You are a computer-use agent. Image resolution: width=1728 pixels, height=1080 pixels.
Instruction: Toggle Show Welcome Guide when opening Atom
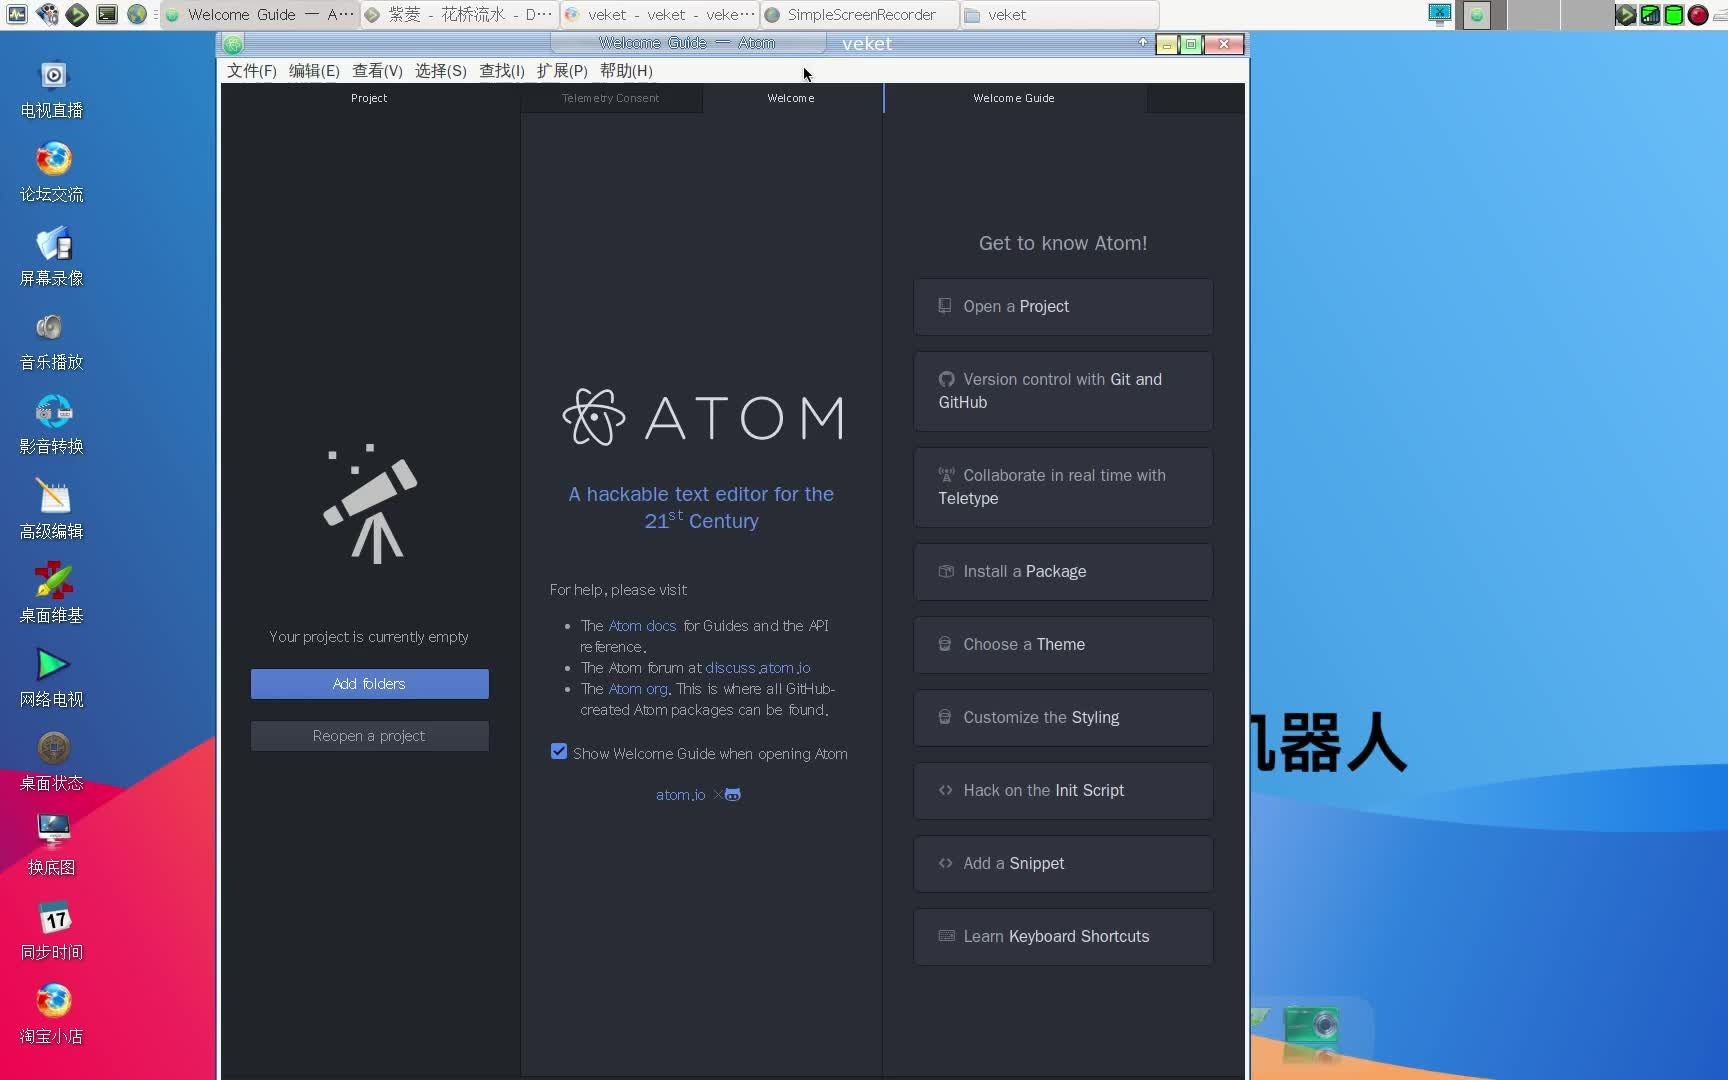point(559,751)
